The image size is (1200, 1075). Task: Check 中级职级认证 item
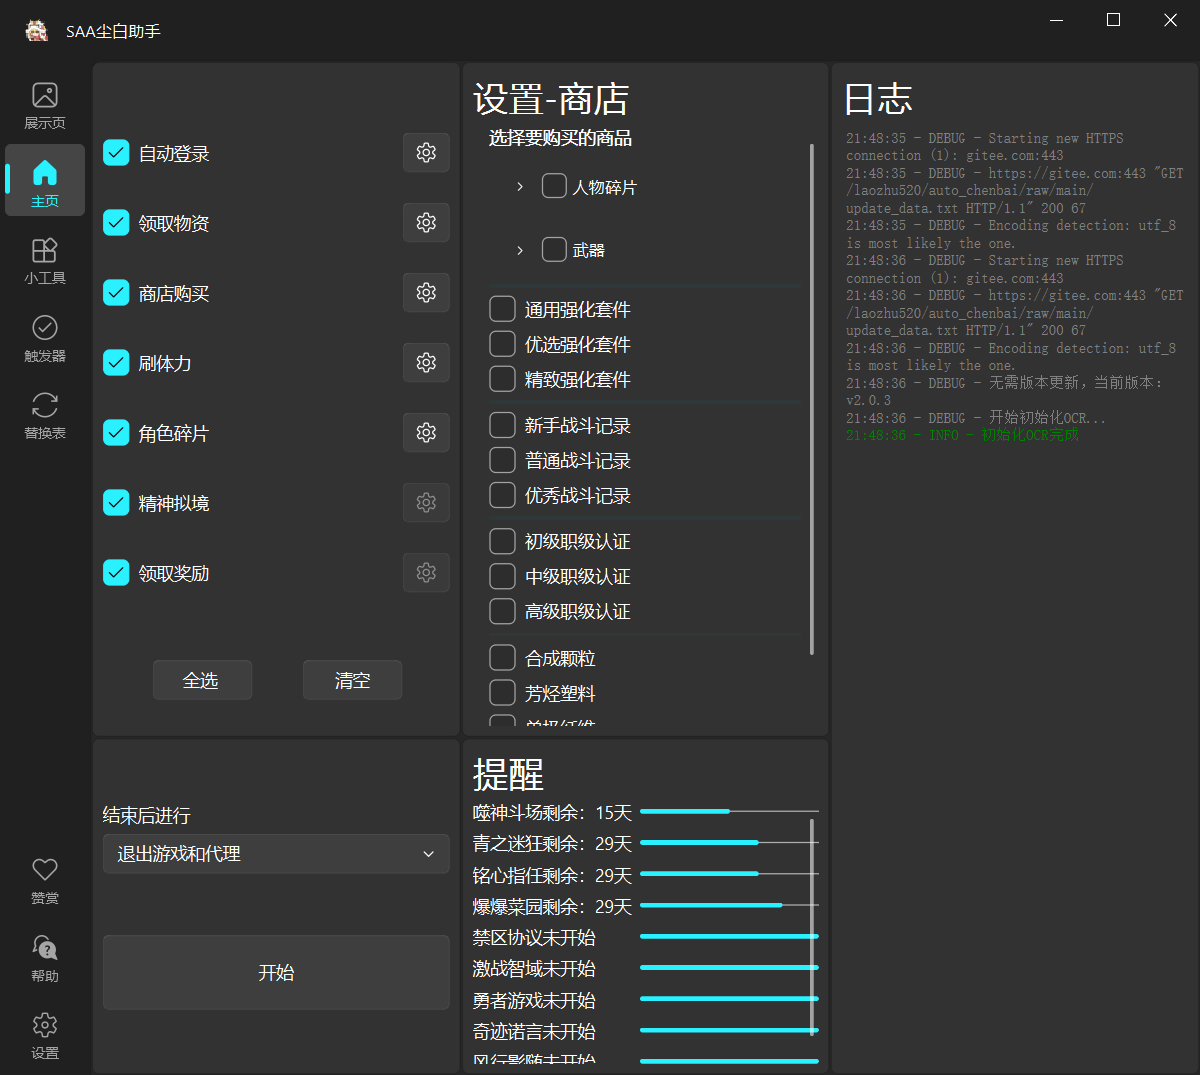pos(502,576)
